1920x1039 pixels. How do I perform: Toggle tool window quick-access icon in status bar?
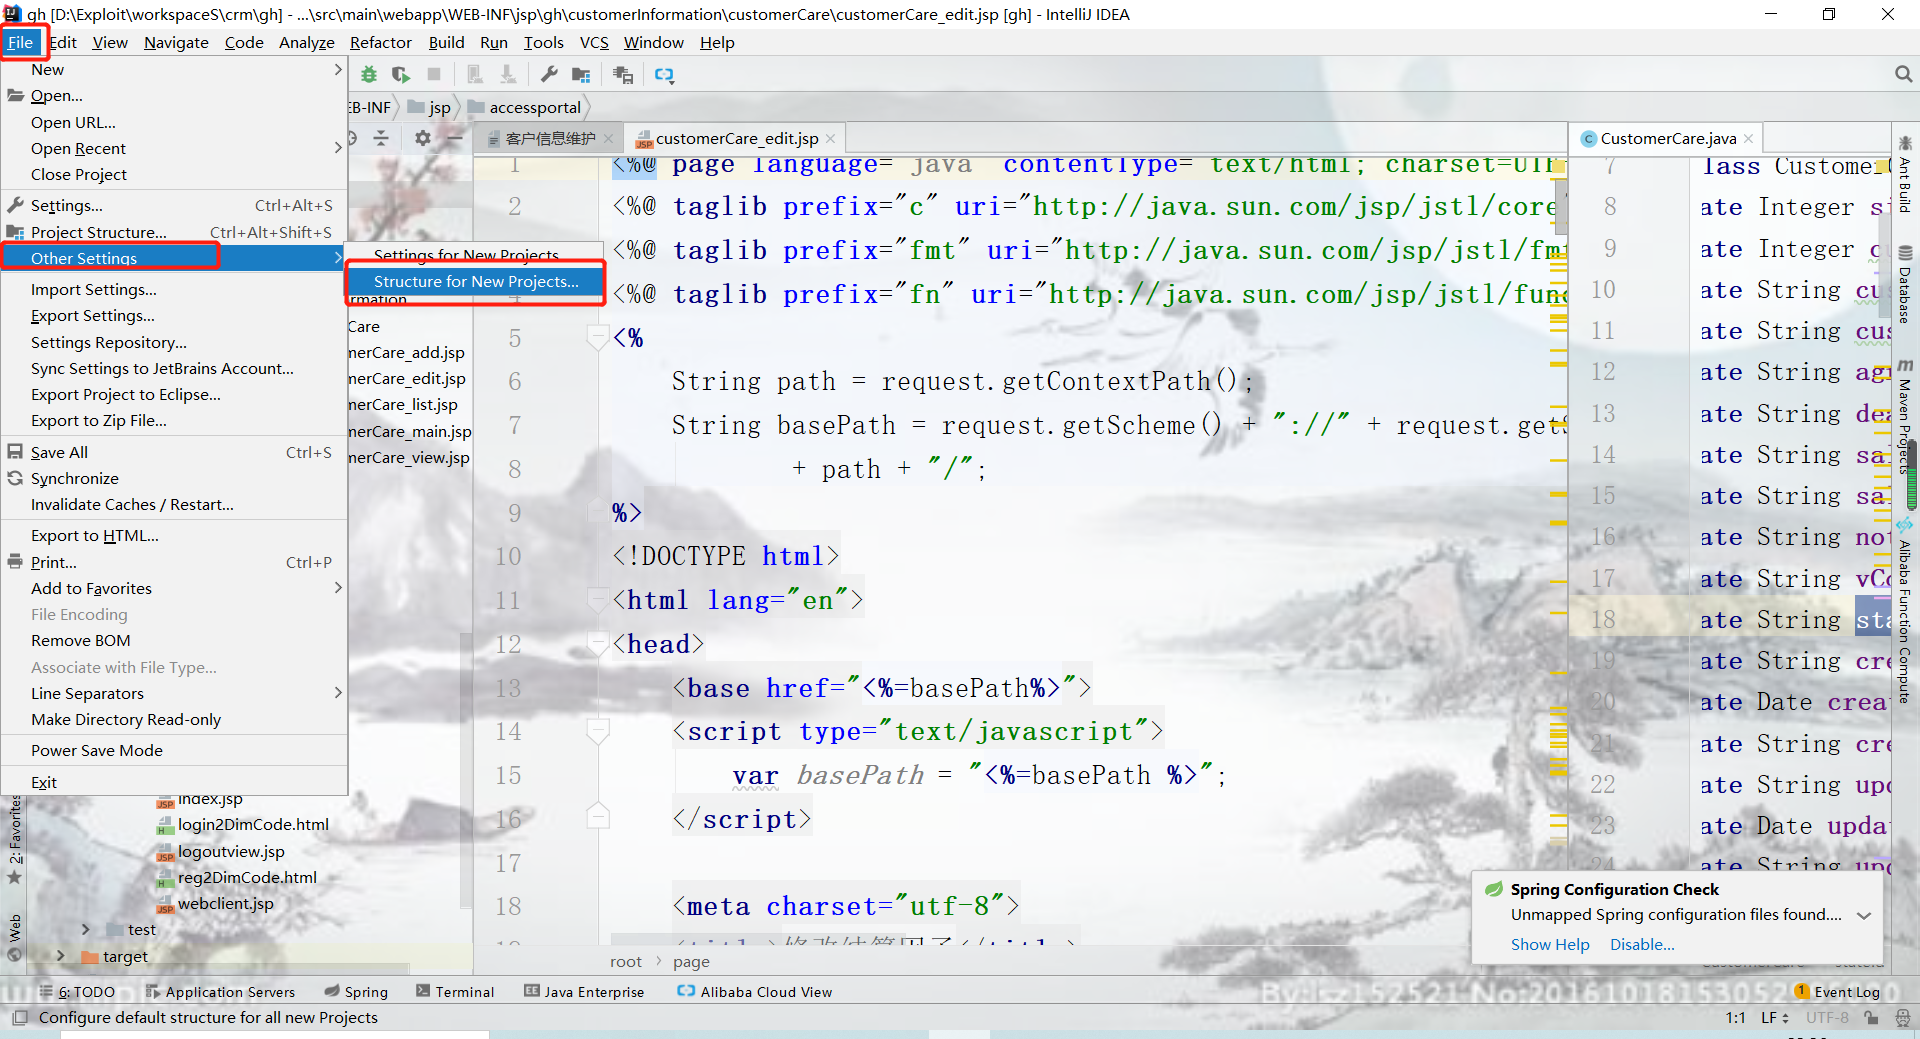[19, 1018]
